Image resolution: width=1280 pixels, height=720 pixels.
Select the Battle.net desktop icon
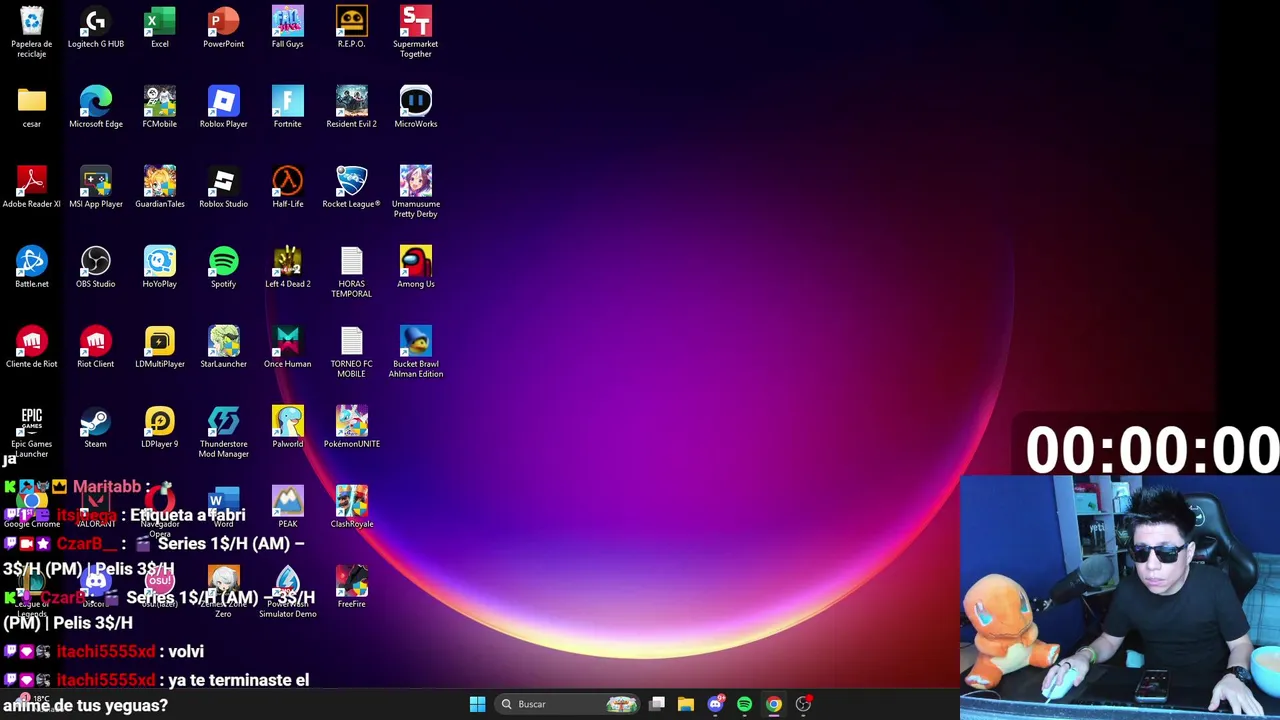[x=32, y=267]
